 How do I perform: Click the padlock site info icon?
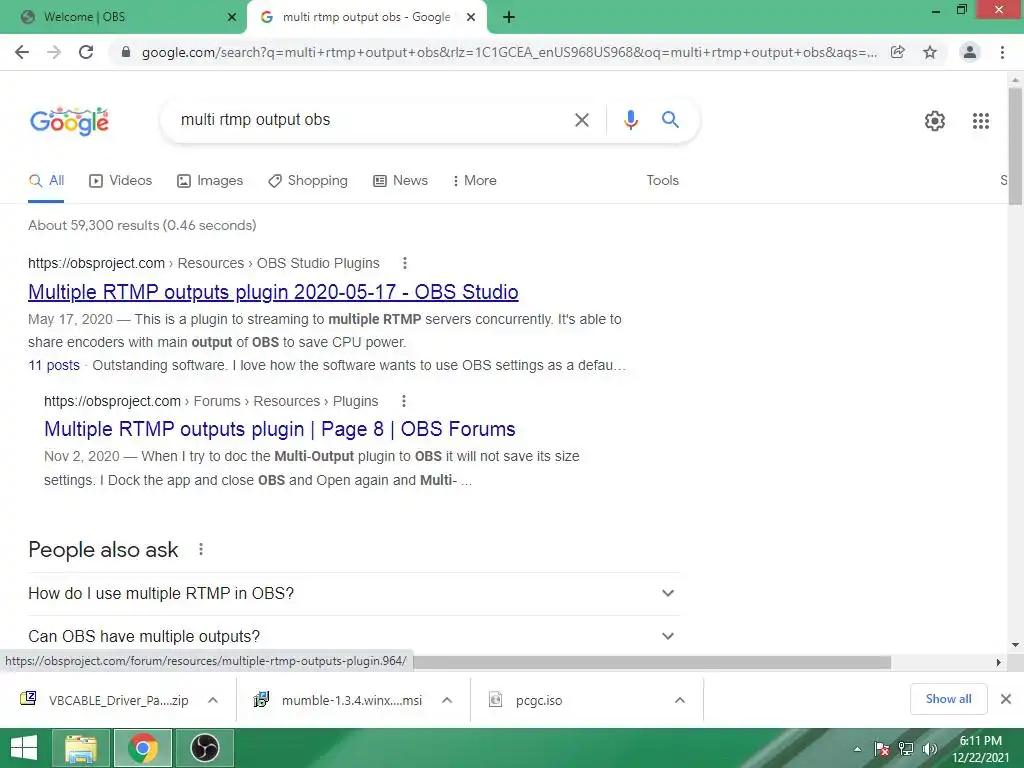click(x=126, y=52)
